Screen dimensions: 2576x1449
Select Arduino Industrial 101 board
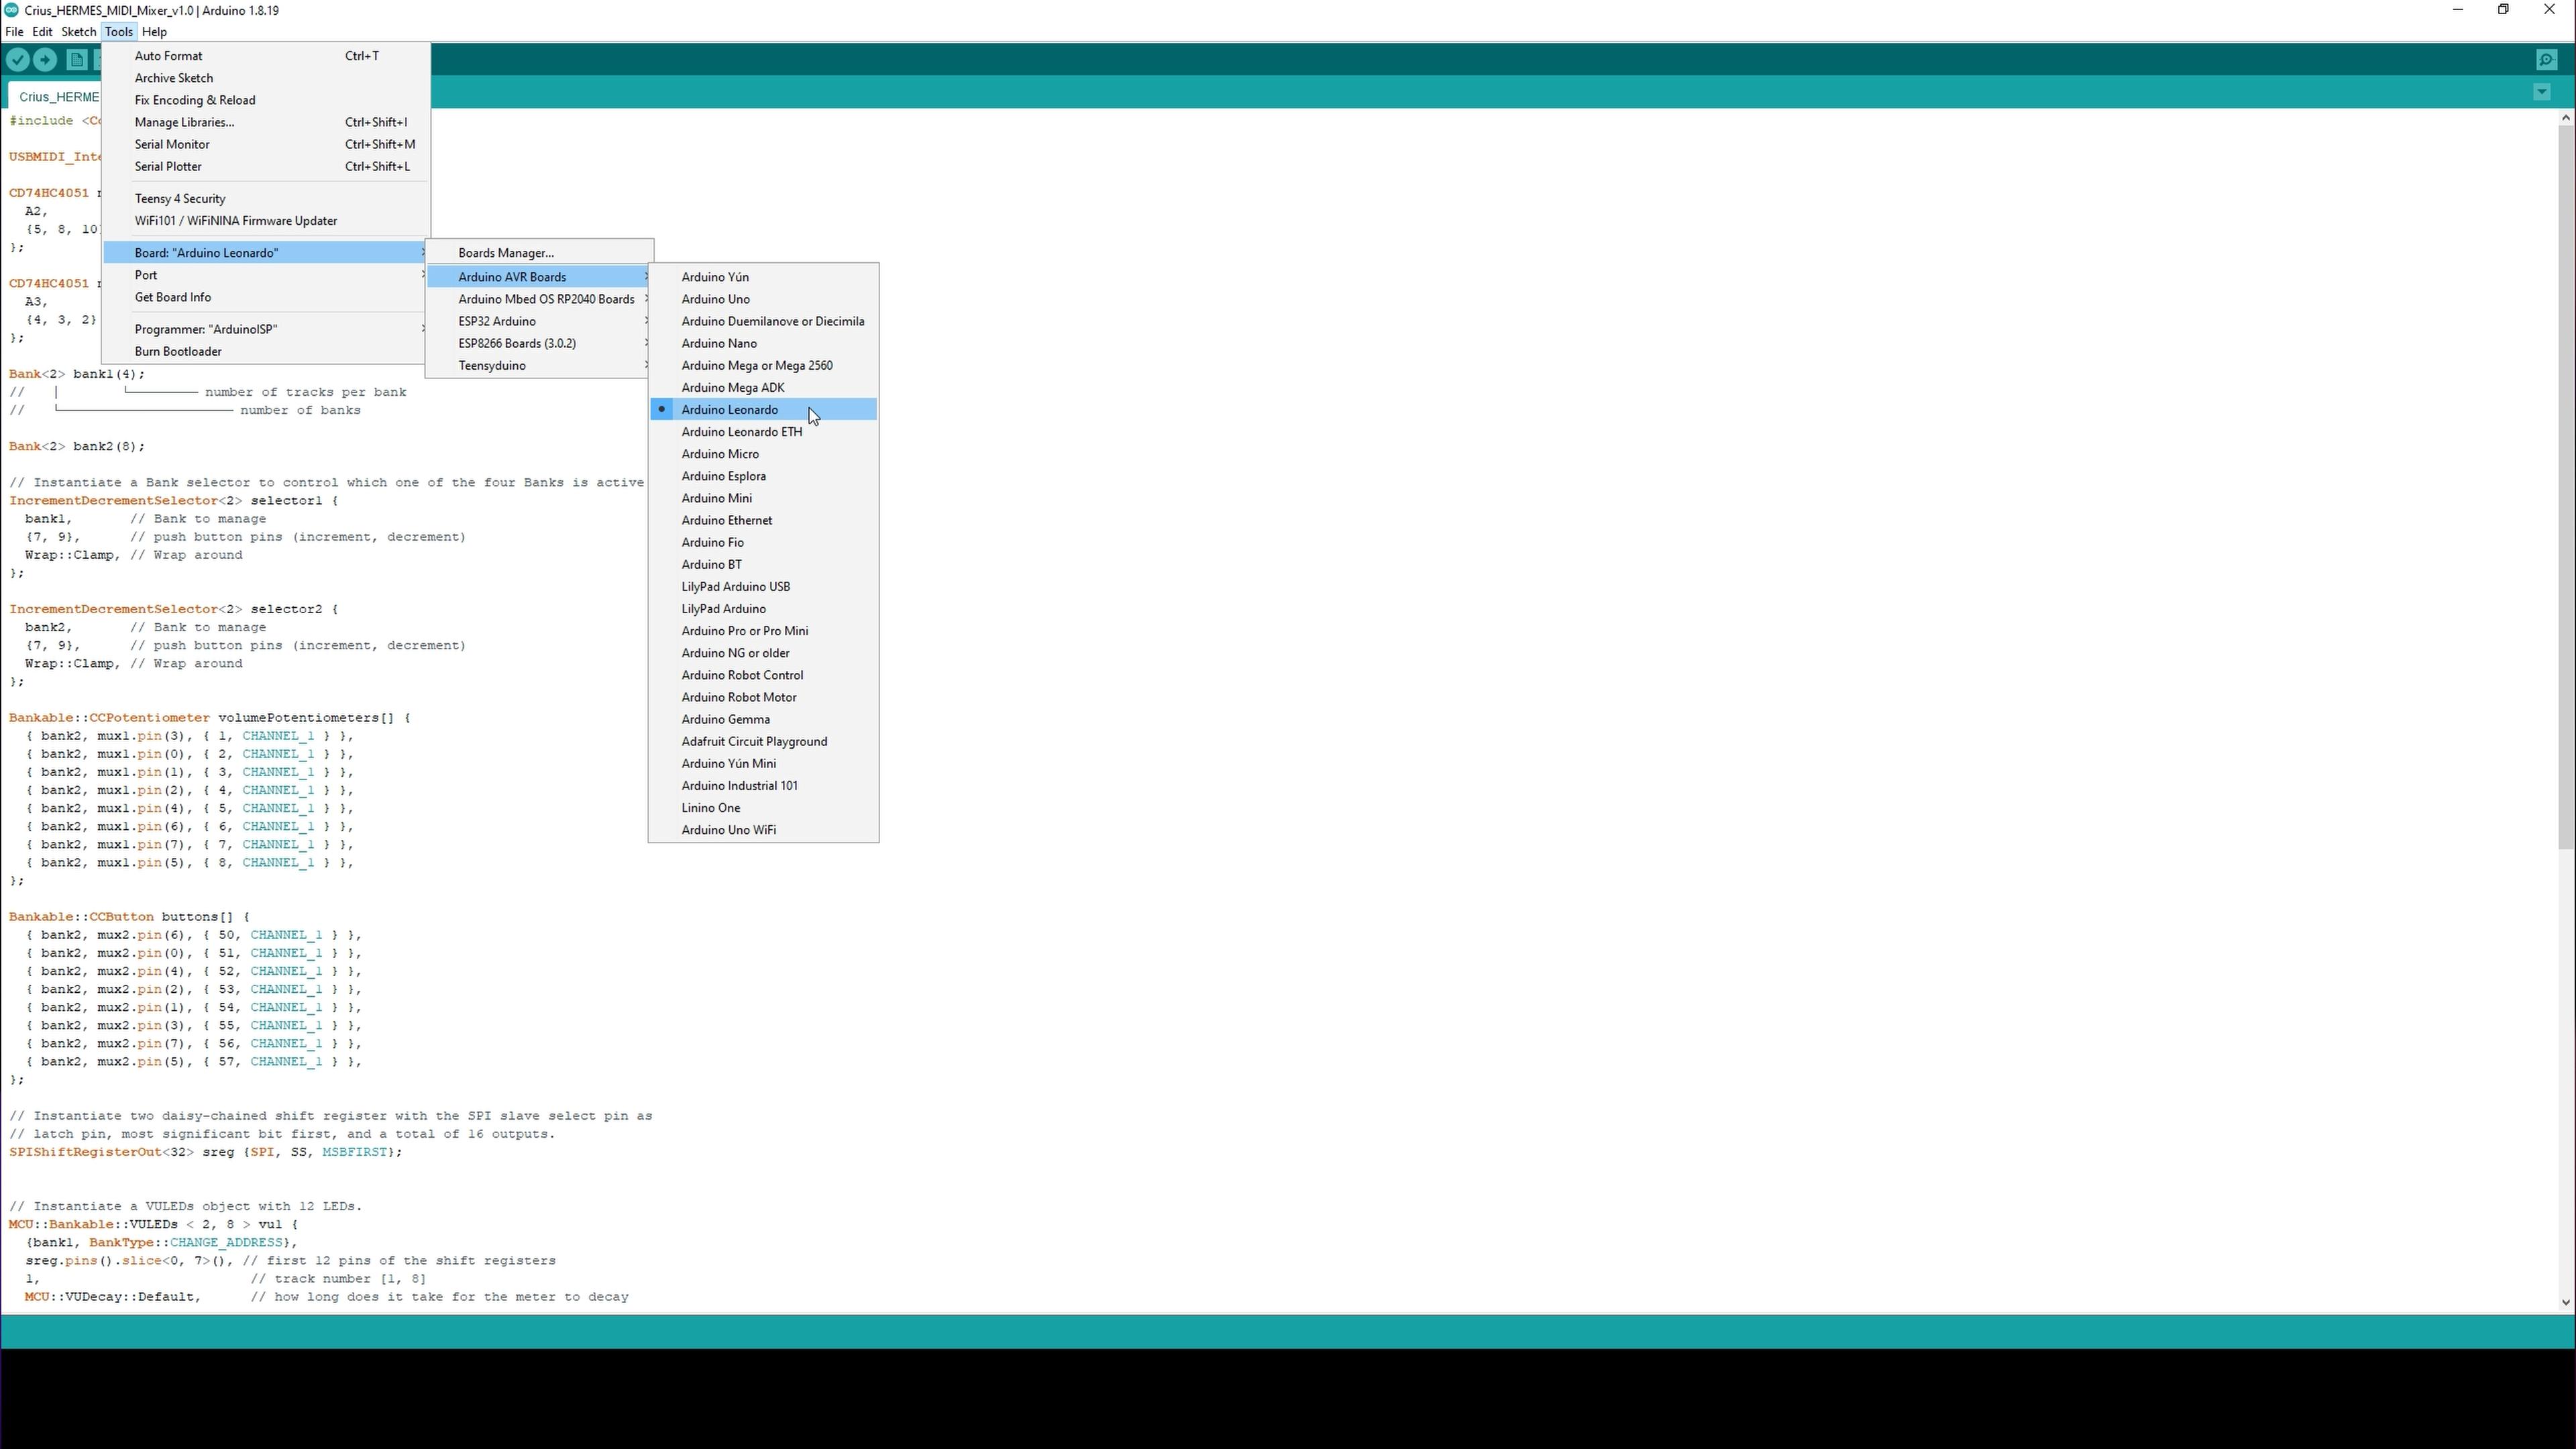[739, 786]
